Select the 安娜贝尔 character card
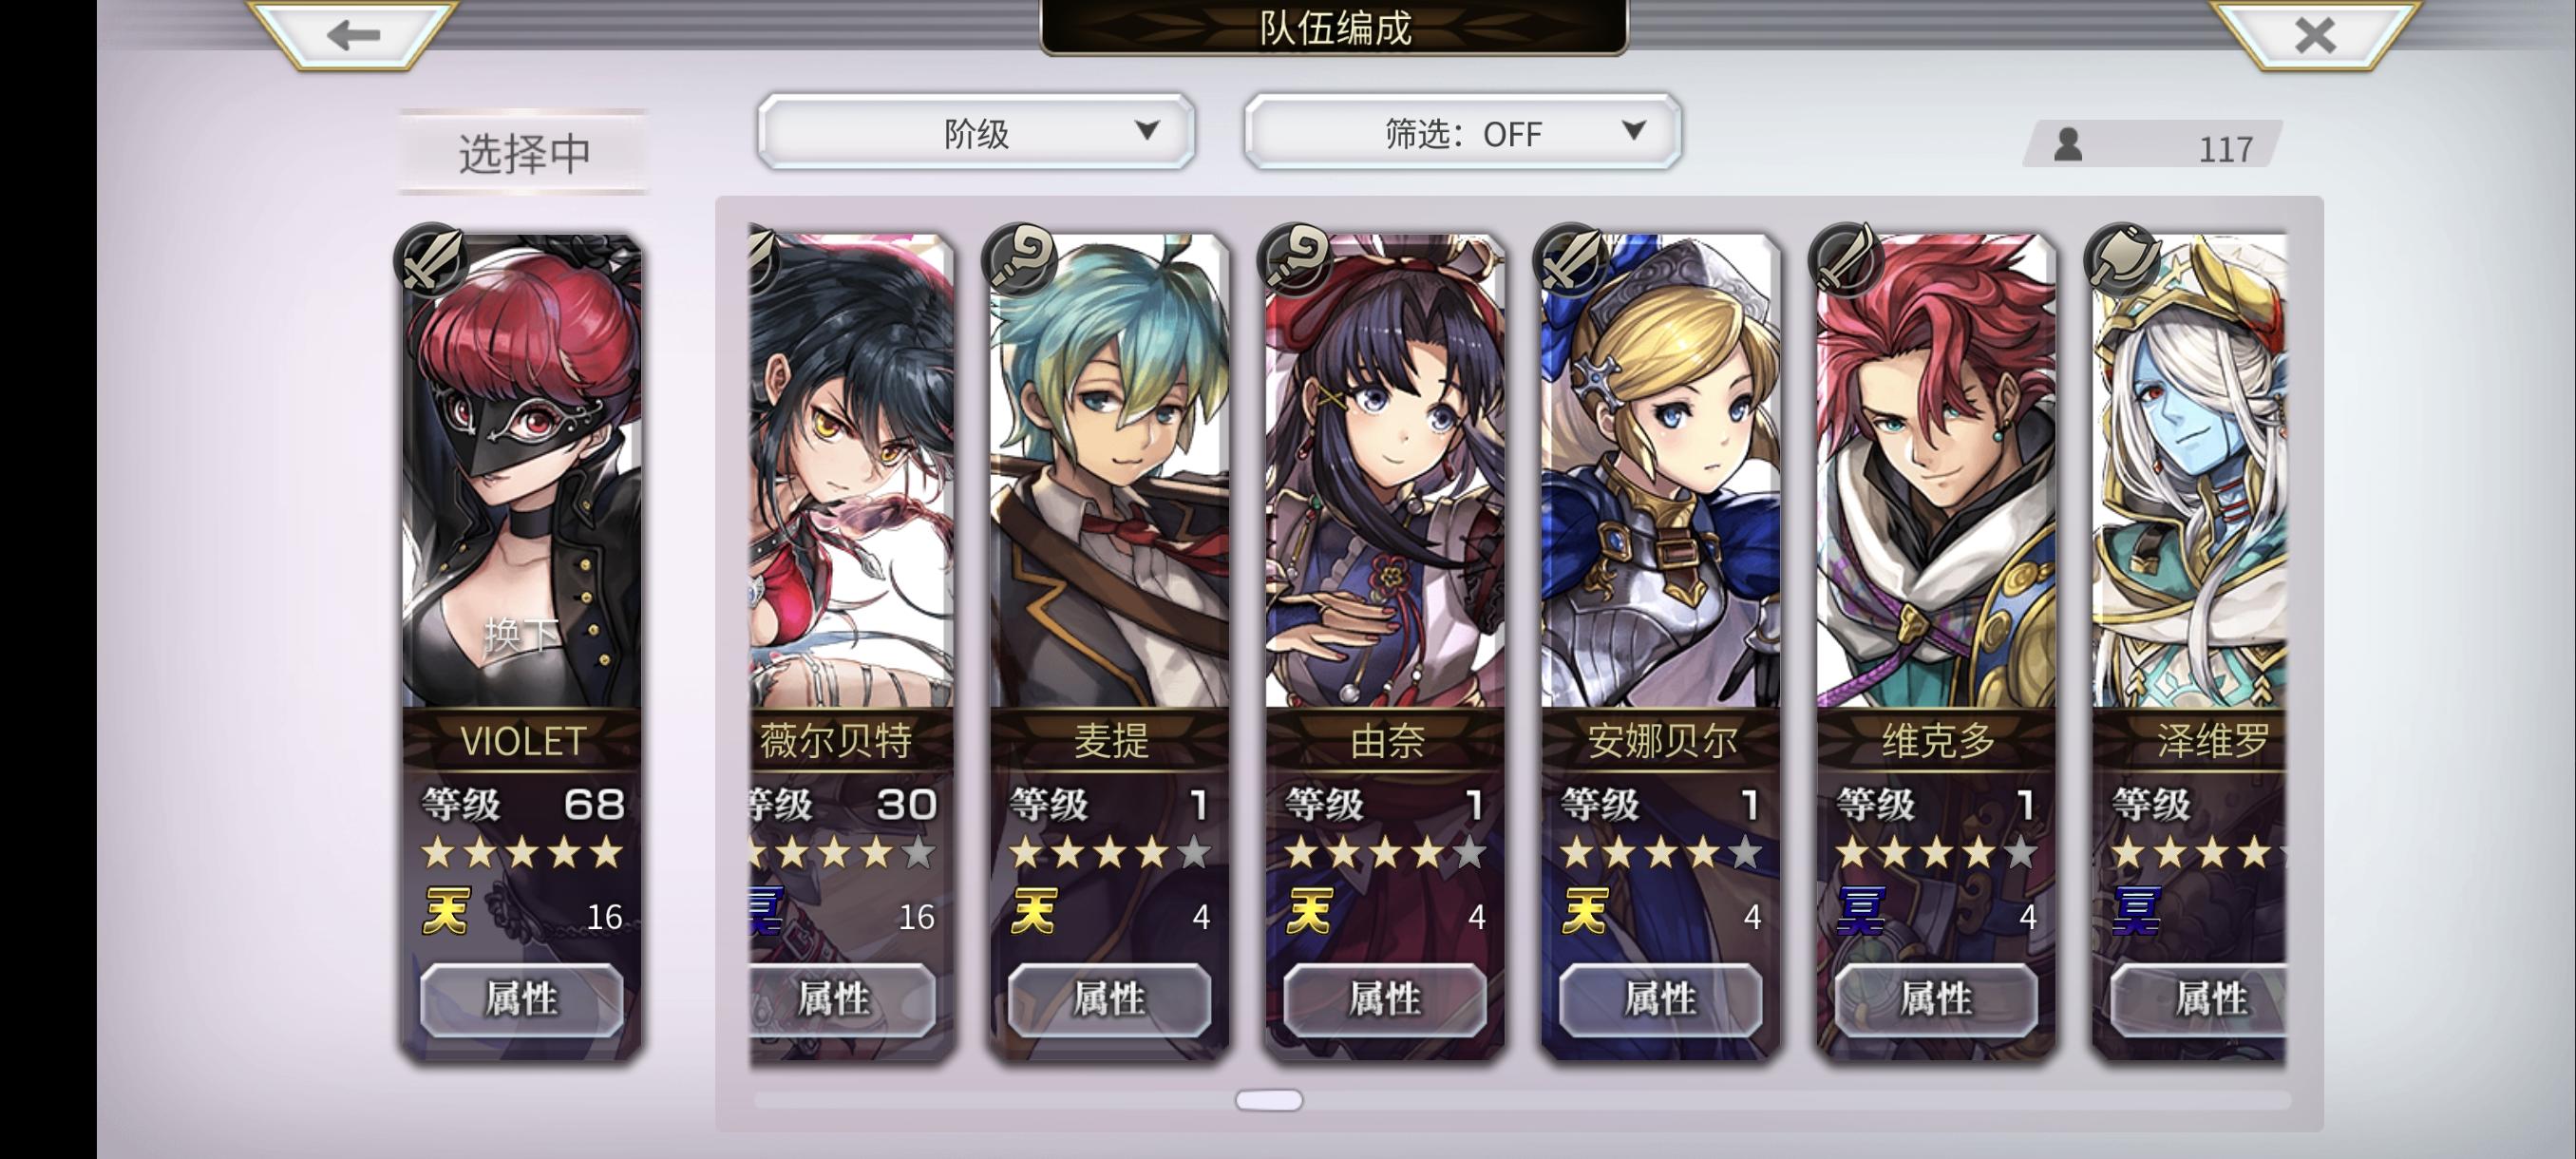Screen dimensions: 2576x1159 click(x=1660, y=646)
